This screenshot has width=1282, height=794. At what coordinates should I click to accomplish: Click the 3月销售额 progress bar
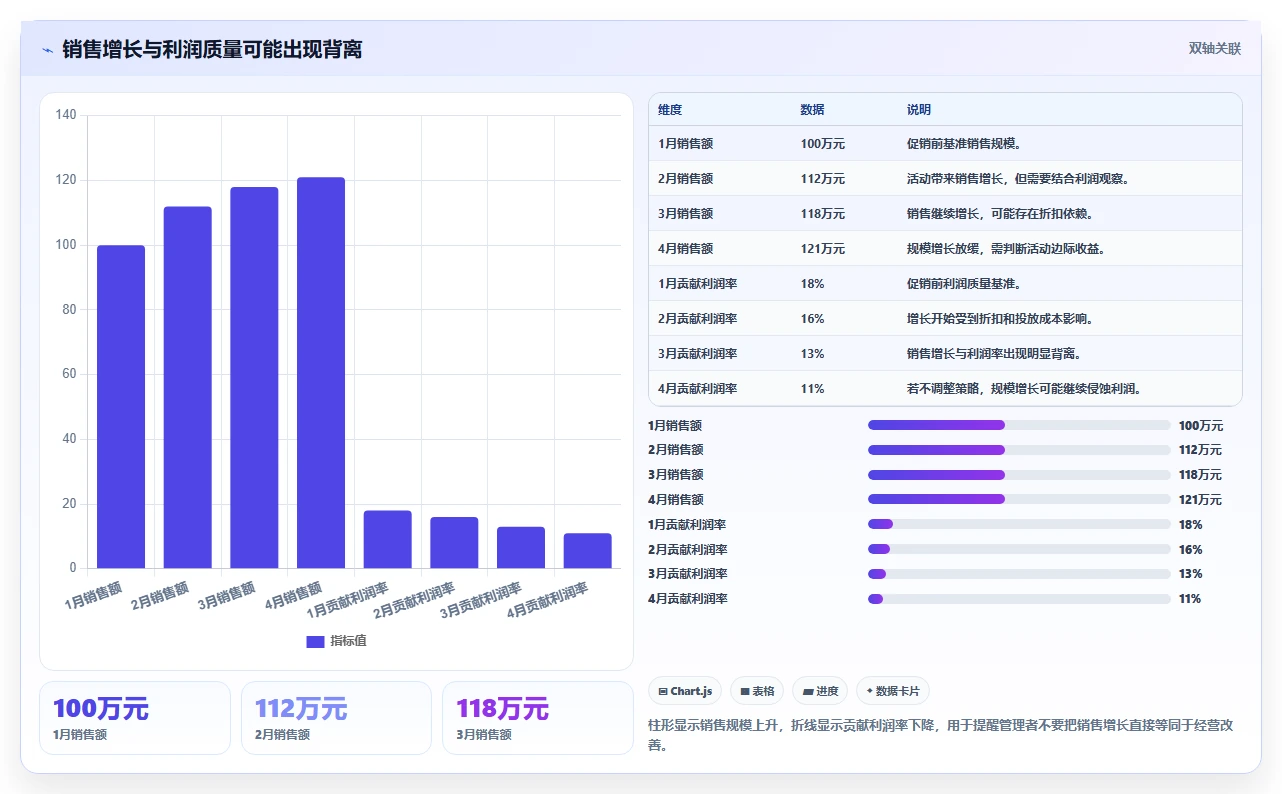(x=1019, y=475)
